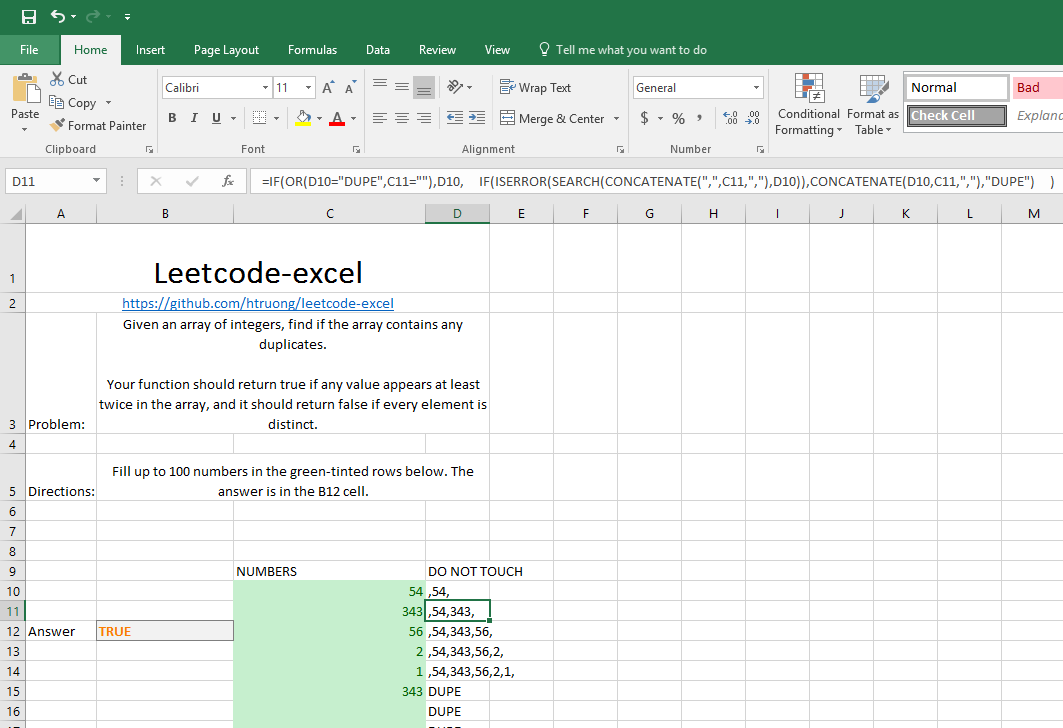The width and height of the screenshot is (1063, 728).
Task: Select the Format Painter brush
Action: coord(57,125)
